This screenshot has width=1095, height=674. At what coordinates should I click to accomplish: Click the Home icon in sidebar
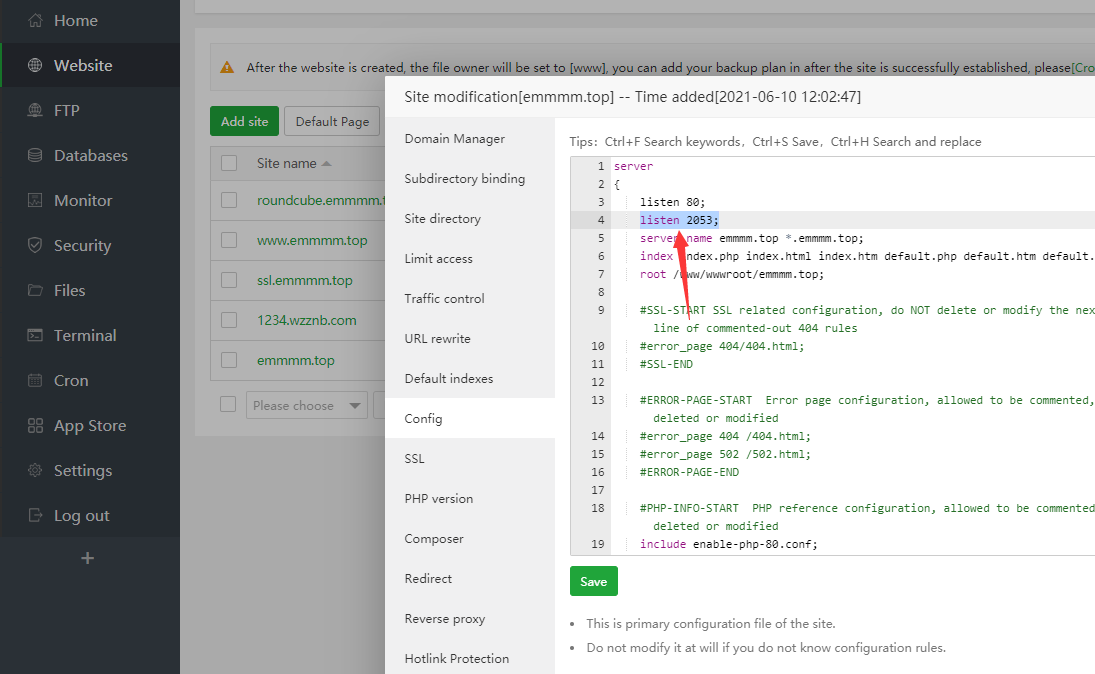[x=35, y=20]
